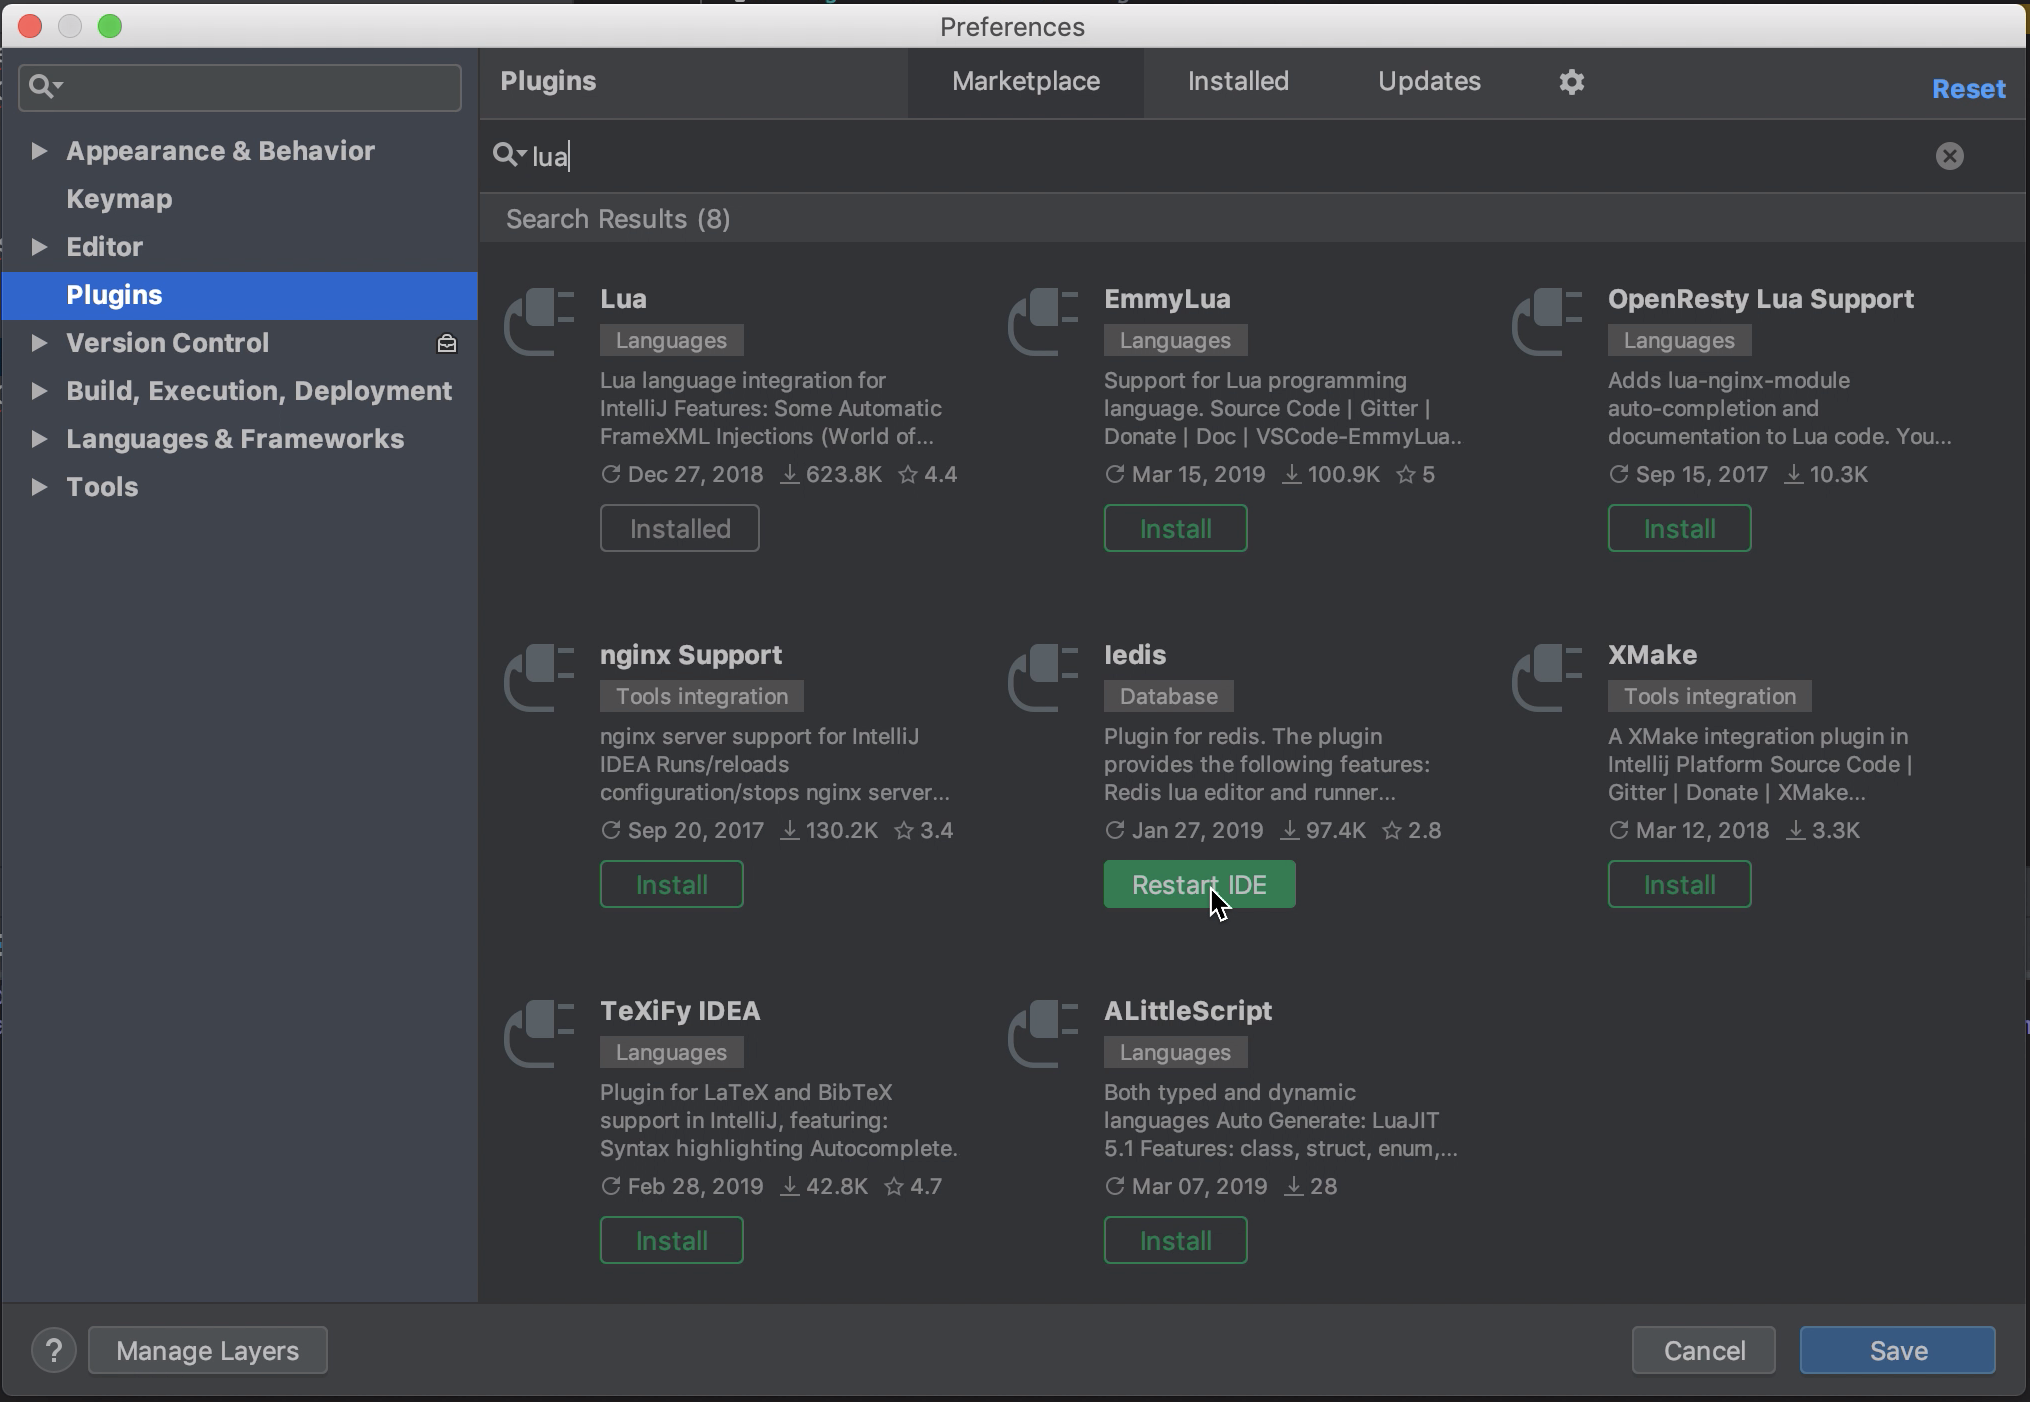Switch to the Installed tab
The image size is (2030, 1402).
(1238, 81)
